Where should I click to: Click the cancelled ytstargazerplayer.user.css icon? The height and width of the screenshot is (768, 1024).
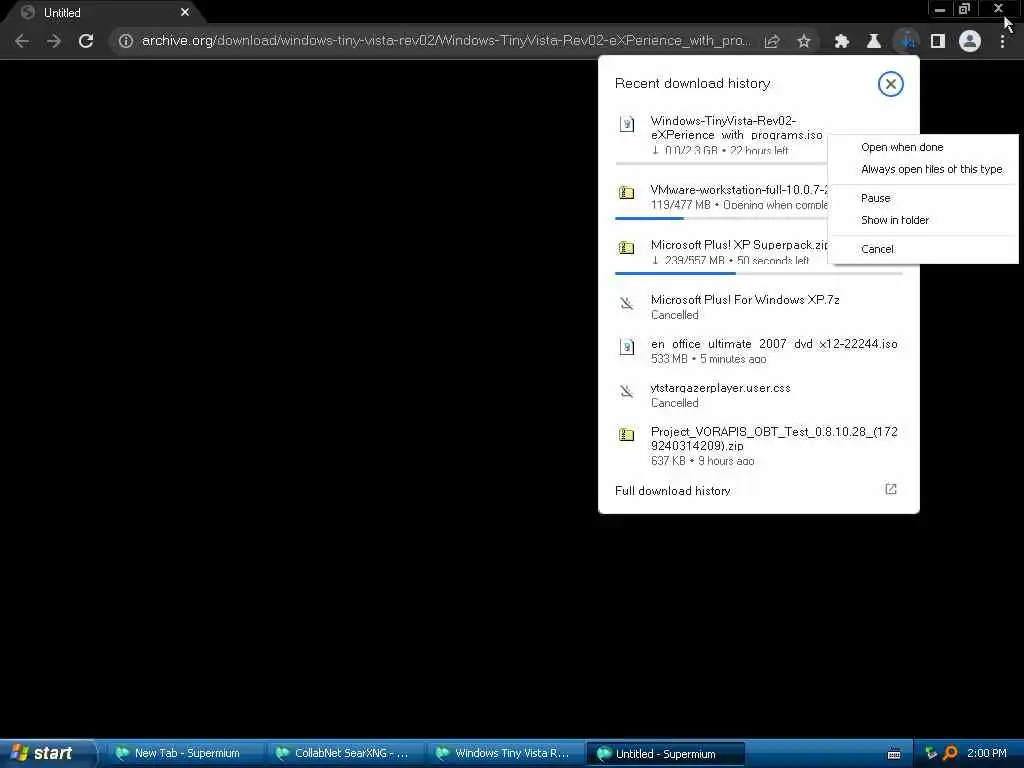[626, 391]
